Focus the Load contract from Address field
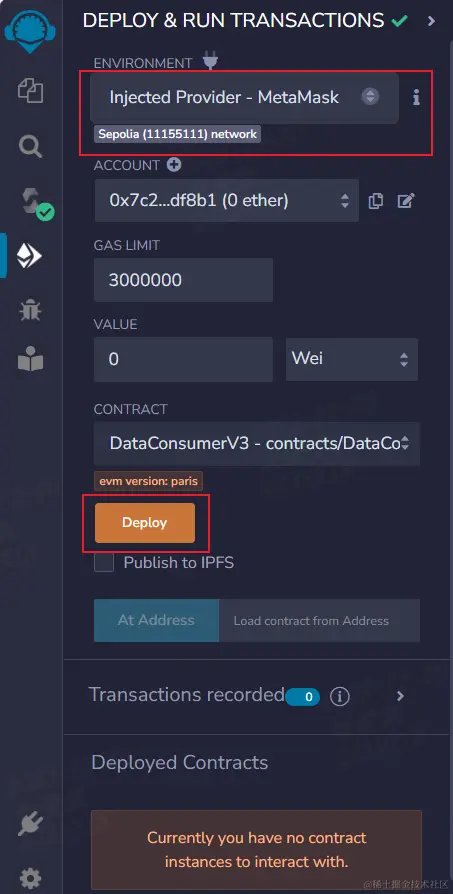 (320, 620)
